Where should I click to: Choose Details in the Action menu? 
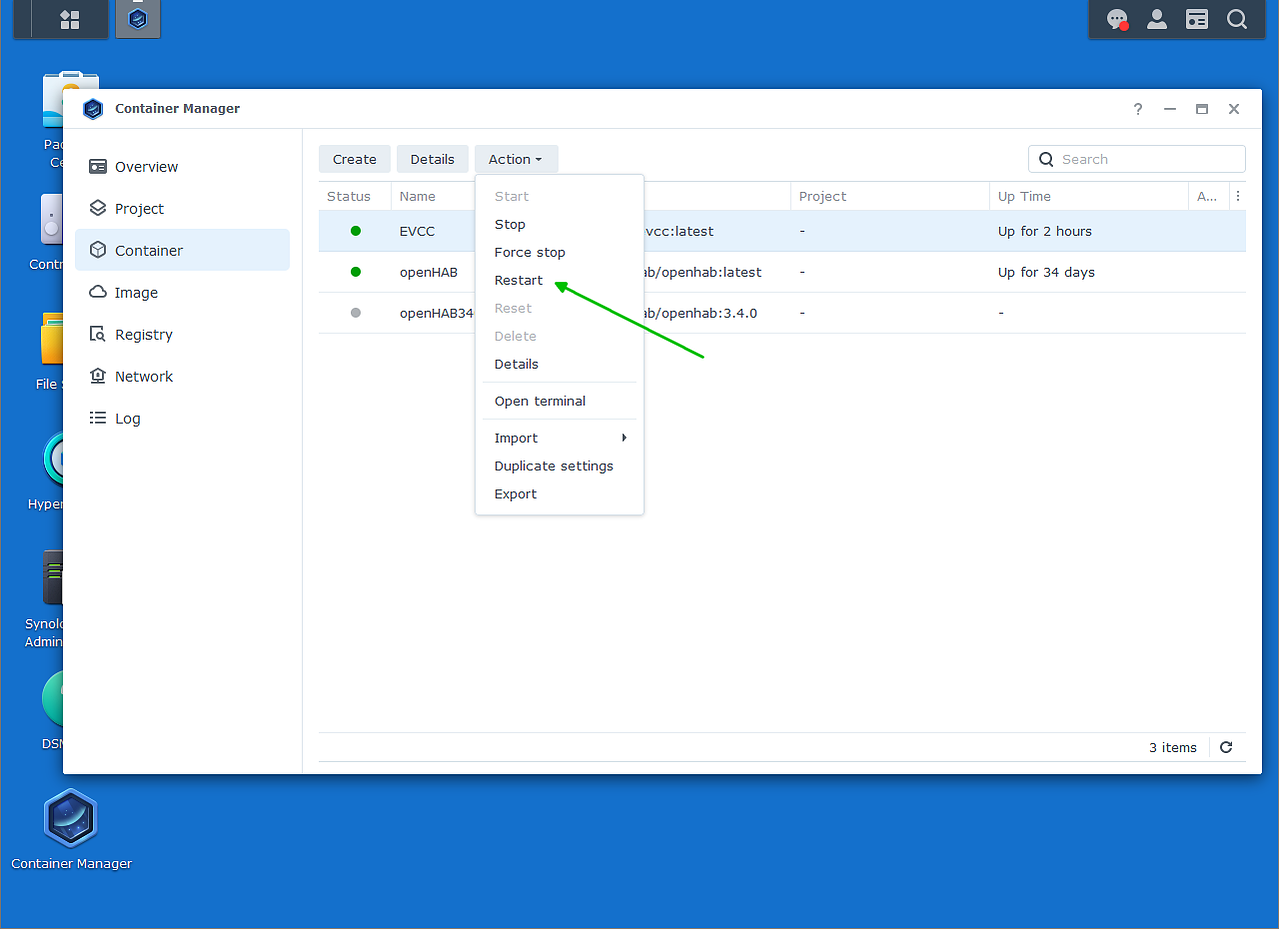559,365
